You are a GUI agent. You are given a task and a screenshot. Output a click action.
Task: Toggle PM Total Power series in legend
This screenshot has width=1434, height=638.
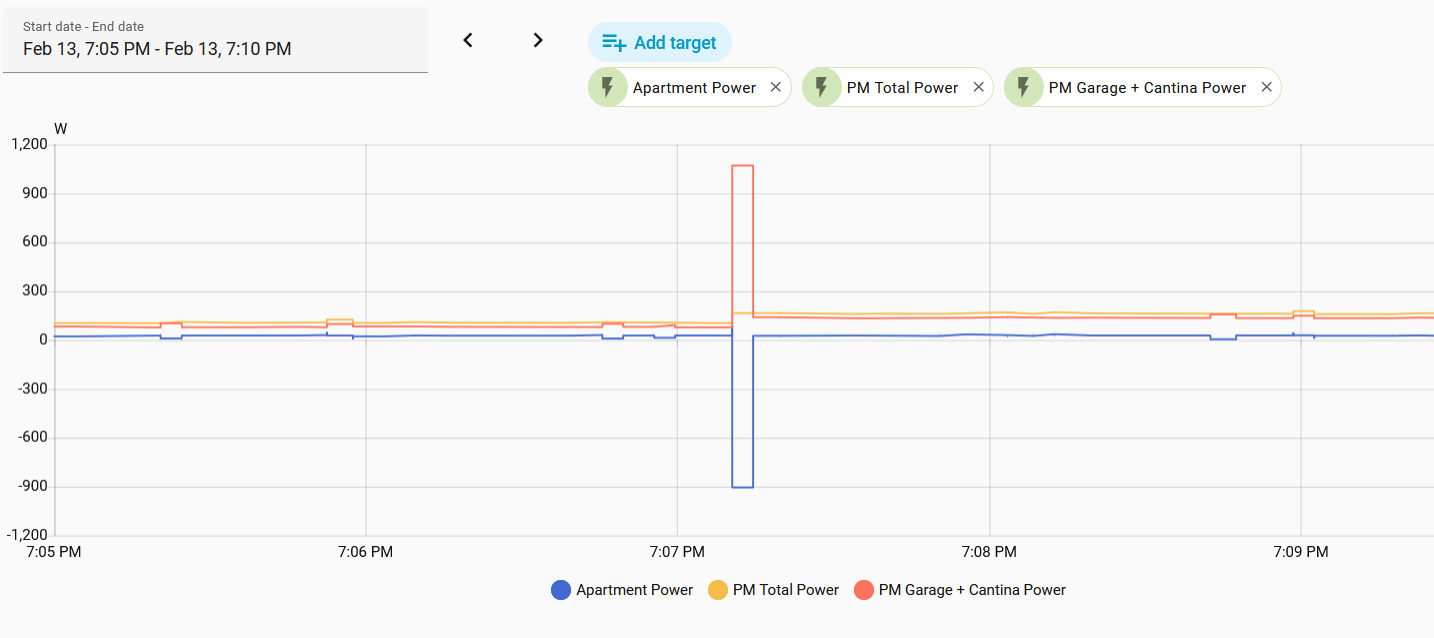785,590
